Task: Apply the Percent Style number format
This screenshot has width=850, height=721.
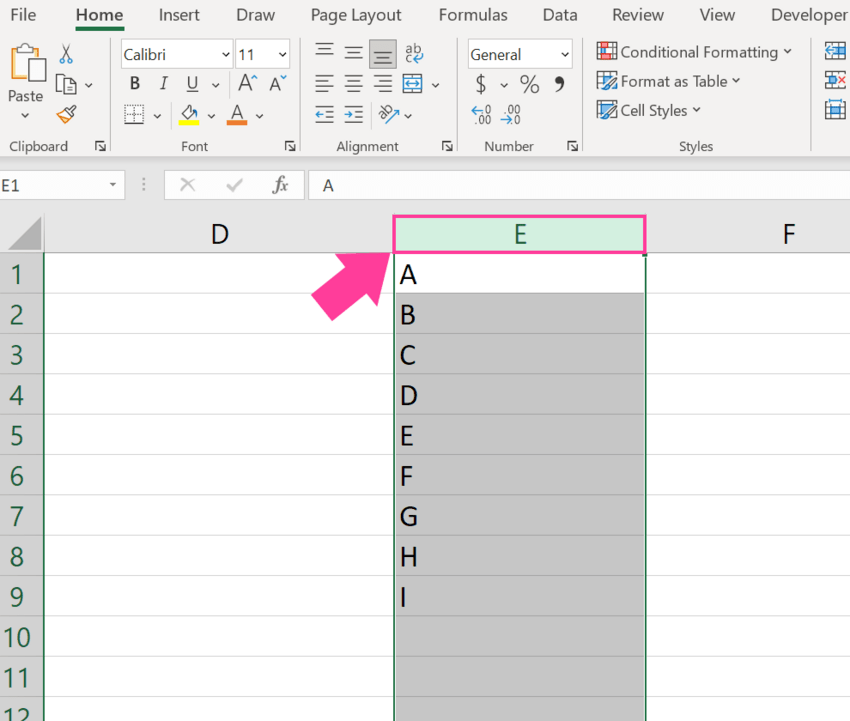Action: pyautogui.click(x=528, y=84)
